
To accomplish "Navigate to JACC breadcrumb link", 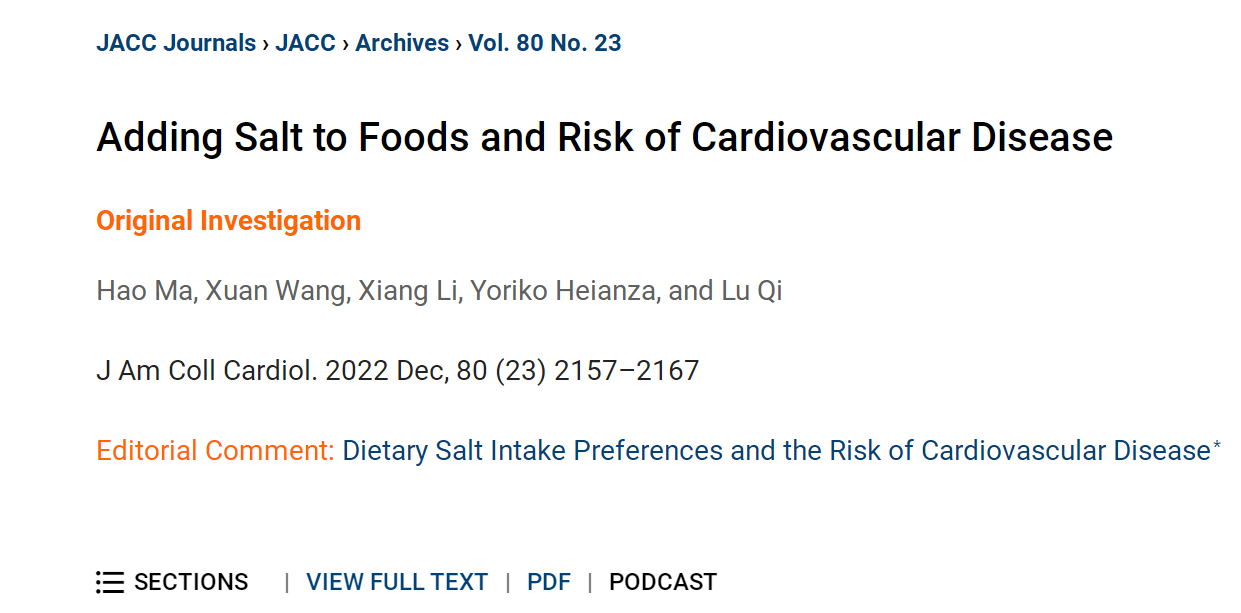I will click(305, 43).
